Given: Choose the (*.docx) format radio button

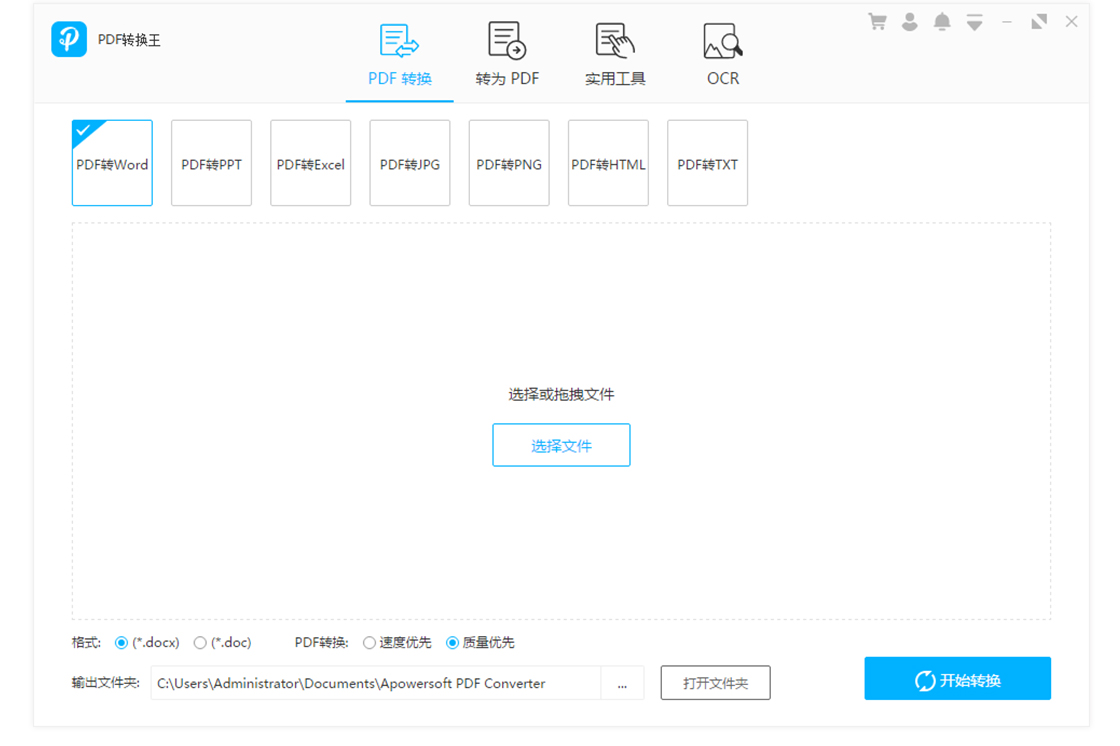Looking at the screenshot, I should tap(121, 643).
